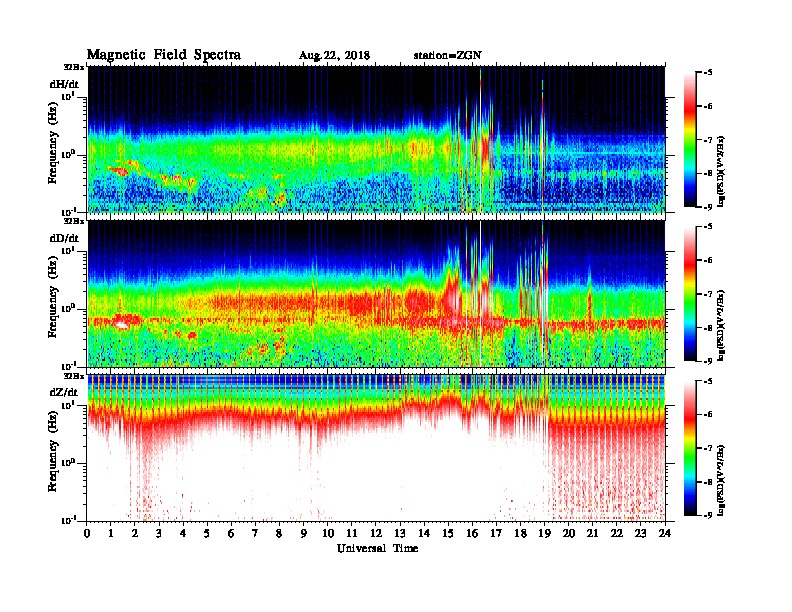Click the "-7" tick on the dH/dt color scale
Screen dimensions: 792x612
708,140
